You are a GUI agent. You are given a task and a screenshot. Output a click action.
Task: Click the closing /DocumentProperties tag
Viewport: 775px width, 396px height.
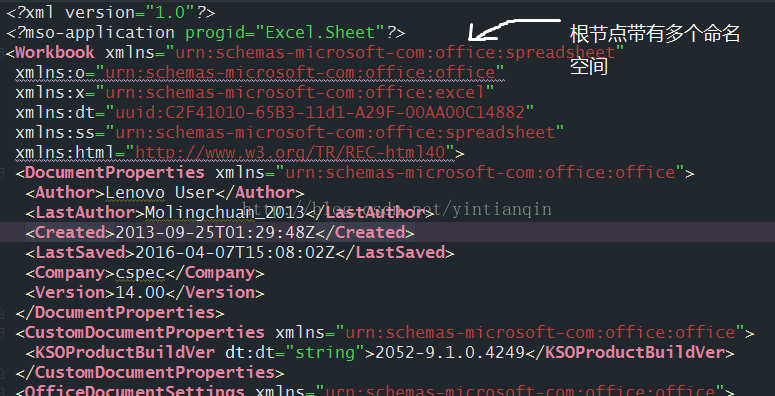(x=120, y=312)
